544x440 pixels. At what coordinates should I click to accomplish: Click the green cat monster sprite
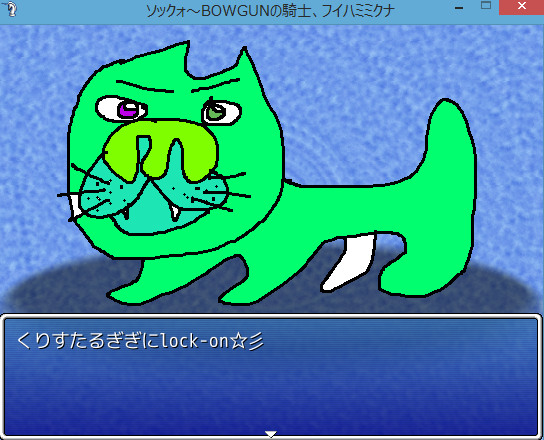[x=267, y=174]
